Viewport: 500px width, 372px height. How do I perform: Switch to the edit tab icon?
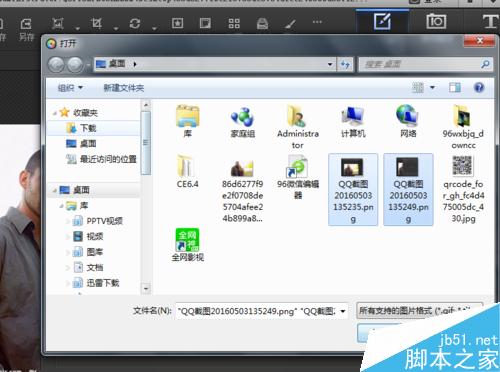point(382,21)
